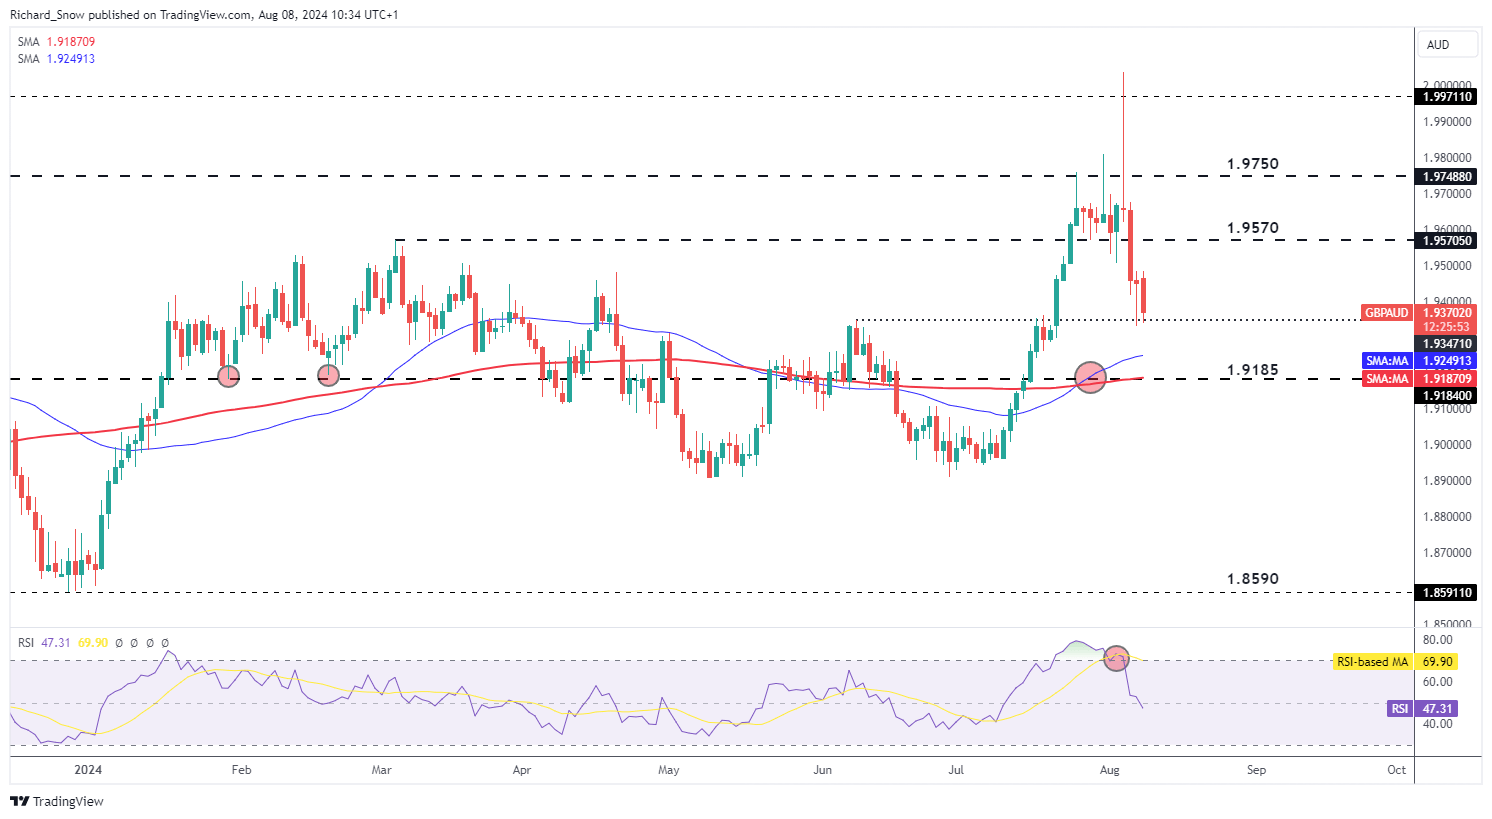Image resolution: width=1492 pixels, height=819 pixels.
Task: Click the 1.974880 price axis label
Action: coord(1447,177)
